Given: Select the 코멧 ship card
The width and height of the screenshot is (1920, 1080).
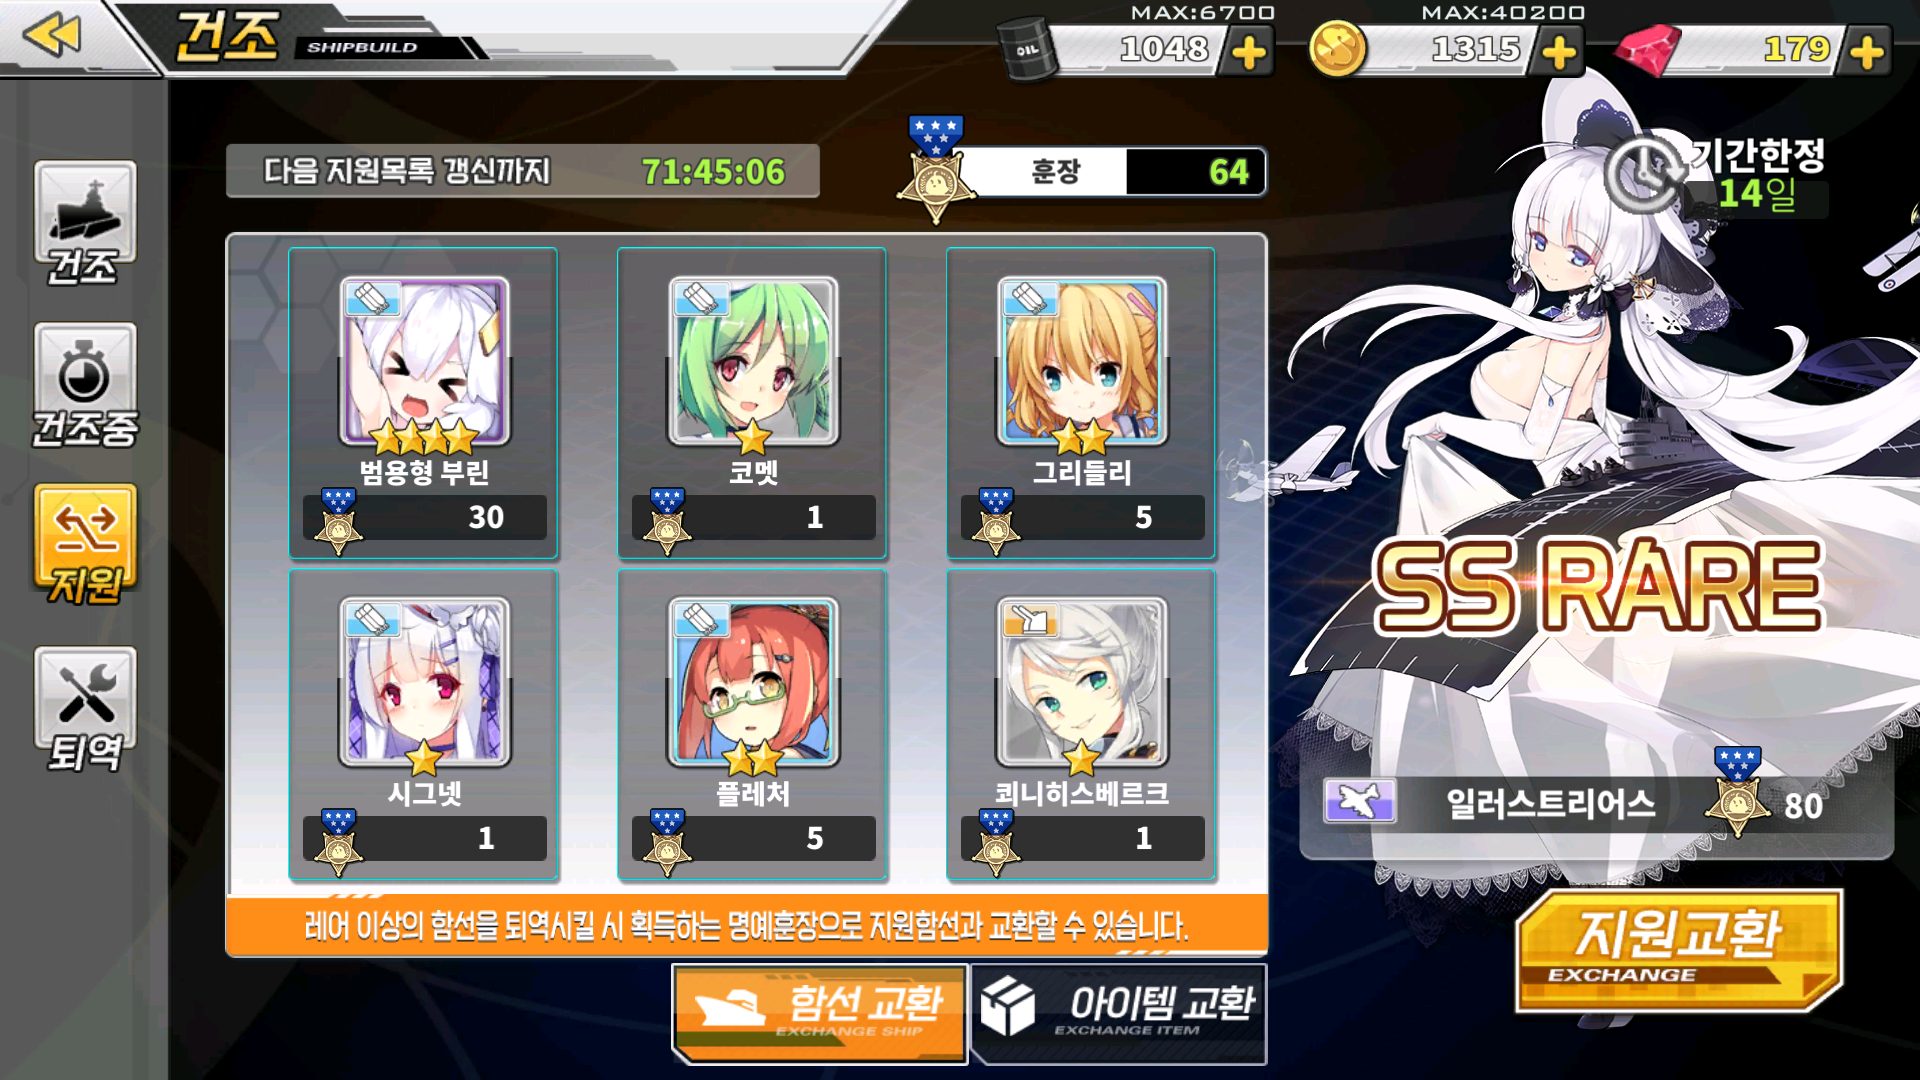Looking at the screenshot, I should click(752, 403).
